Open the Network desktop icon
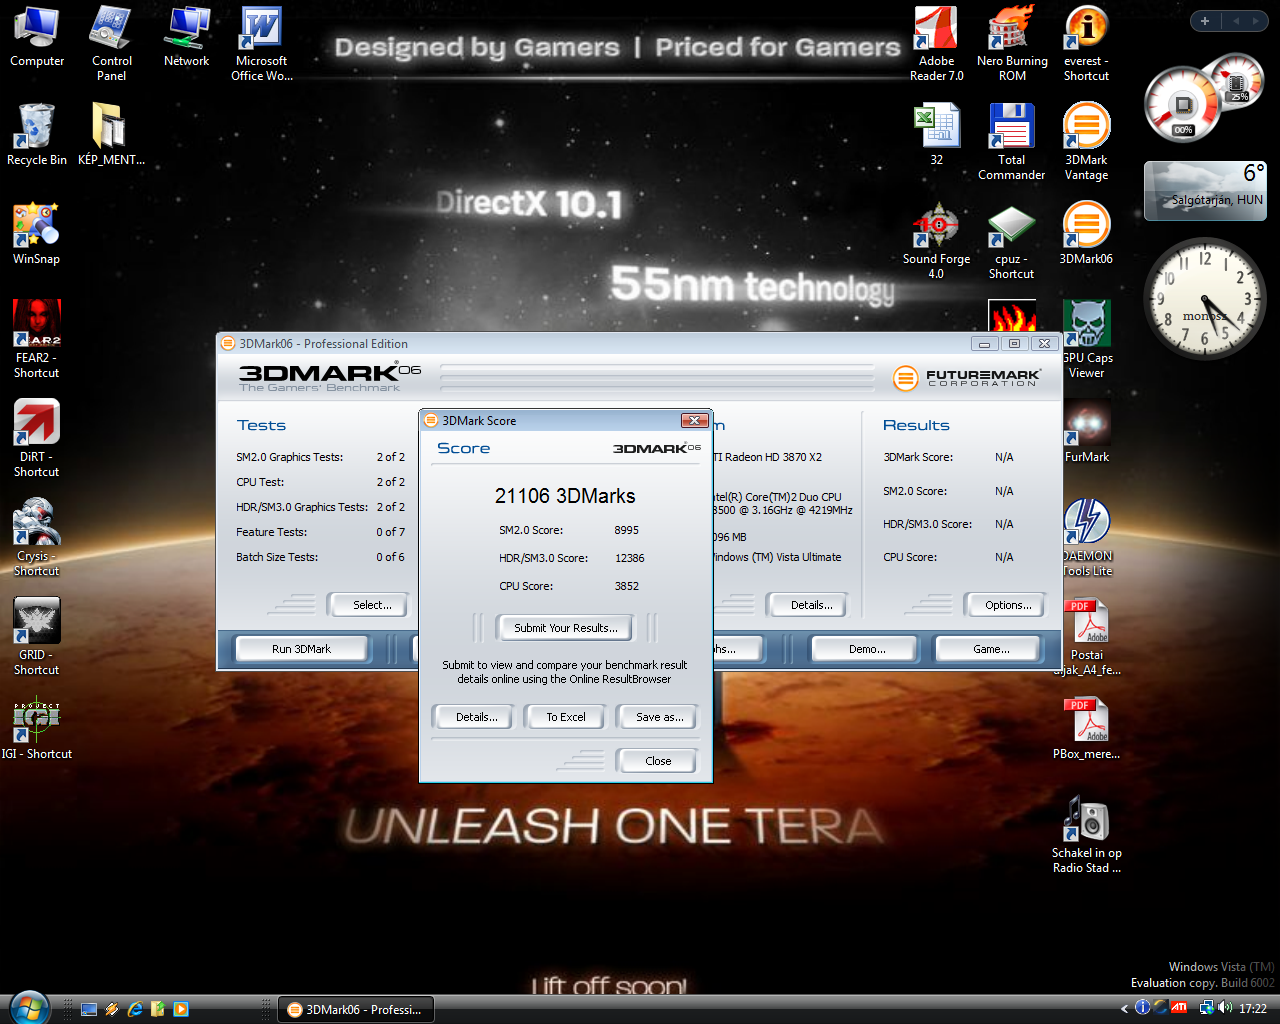1280x1024 pixels. tap(187, 37)
